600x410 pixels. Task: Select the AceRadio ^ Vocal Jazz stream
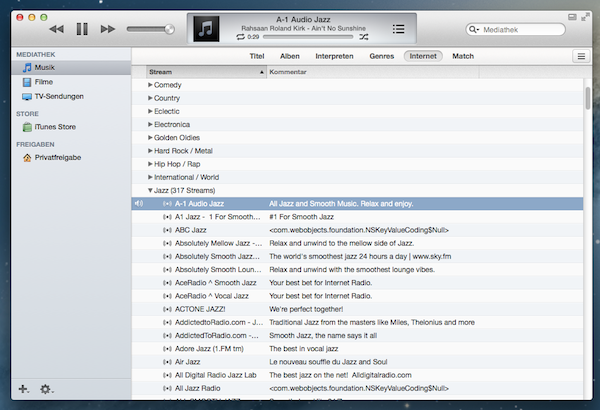[x=357, y=296]
